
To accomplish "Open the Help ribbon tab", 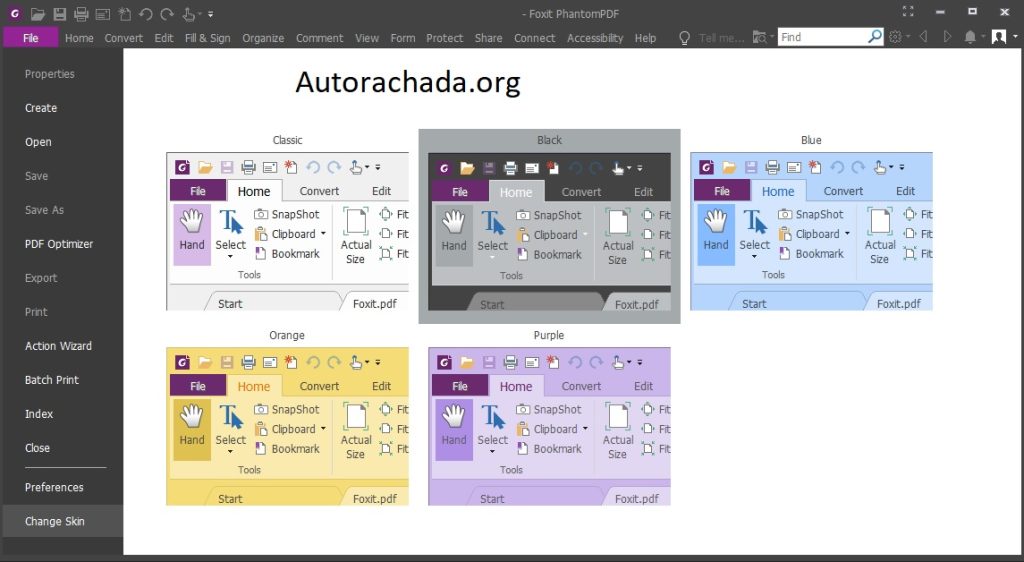I will point(645,38).
